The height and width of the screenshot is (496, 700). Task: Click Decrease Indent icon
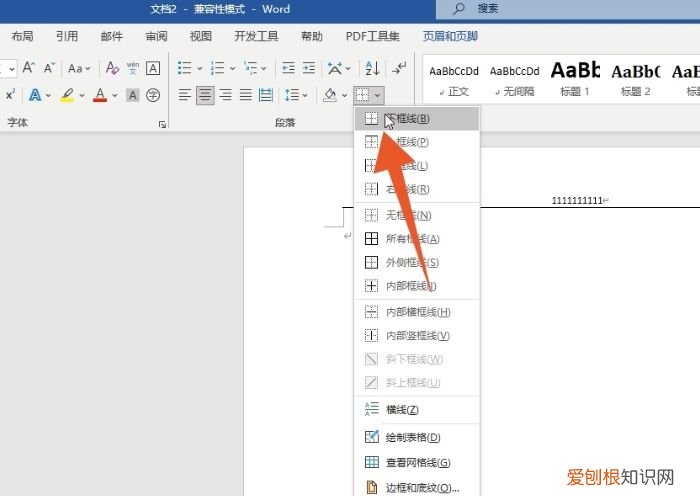288,68
